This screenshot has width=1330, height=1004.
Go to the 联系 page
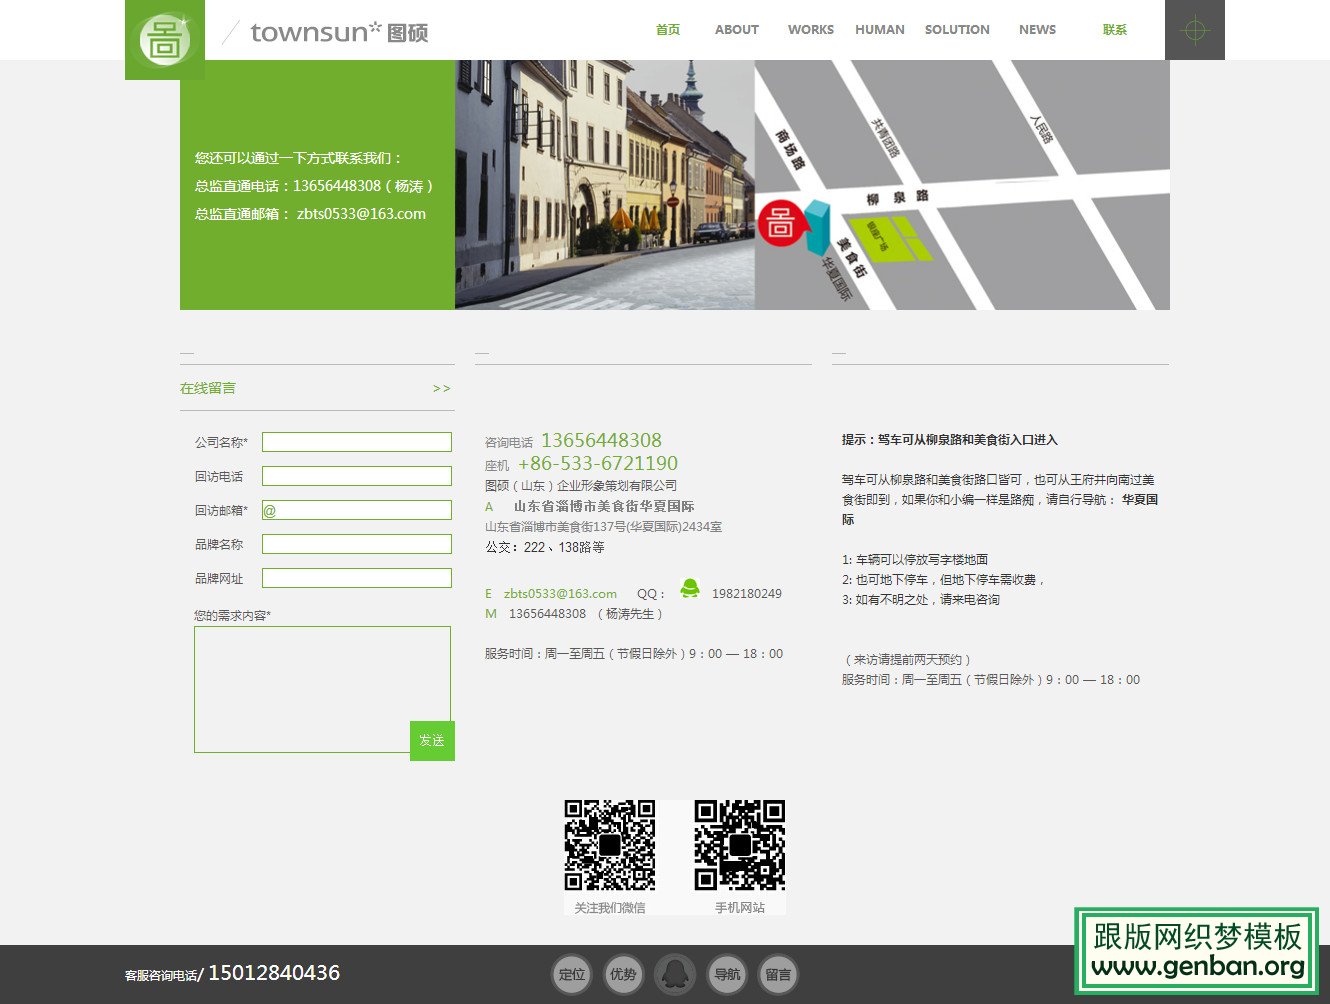1113,30
